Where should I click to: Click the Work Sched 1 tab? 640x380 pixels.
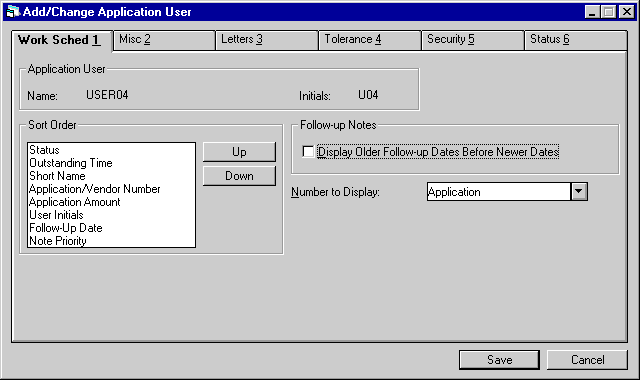pyautogui.click(x=61, y=40)
